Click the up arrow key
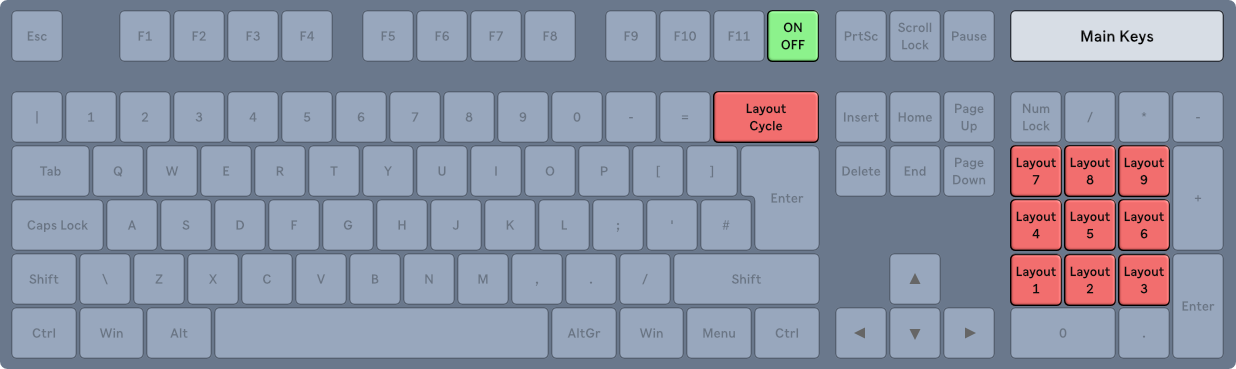 (x=915, y=279)
